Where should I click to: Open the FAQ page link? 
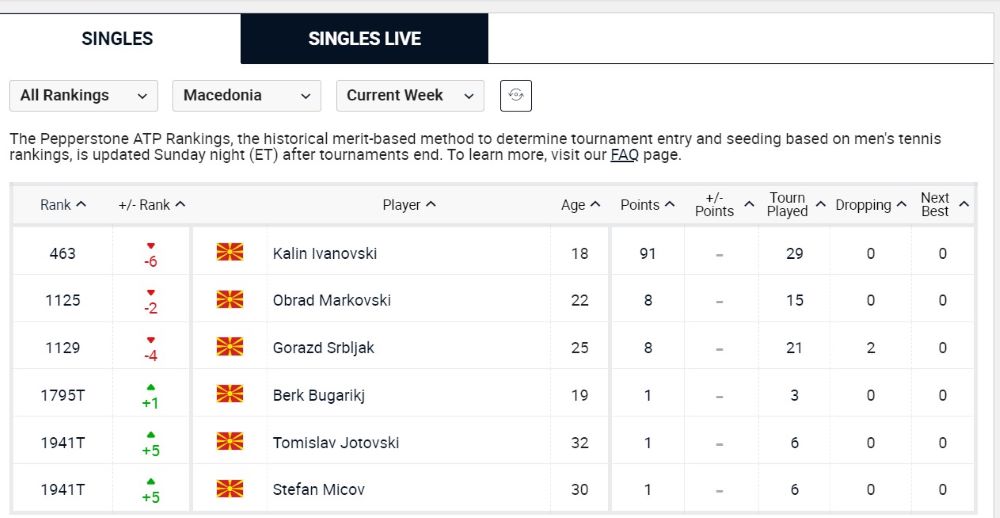click(624, 155)
